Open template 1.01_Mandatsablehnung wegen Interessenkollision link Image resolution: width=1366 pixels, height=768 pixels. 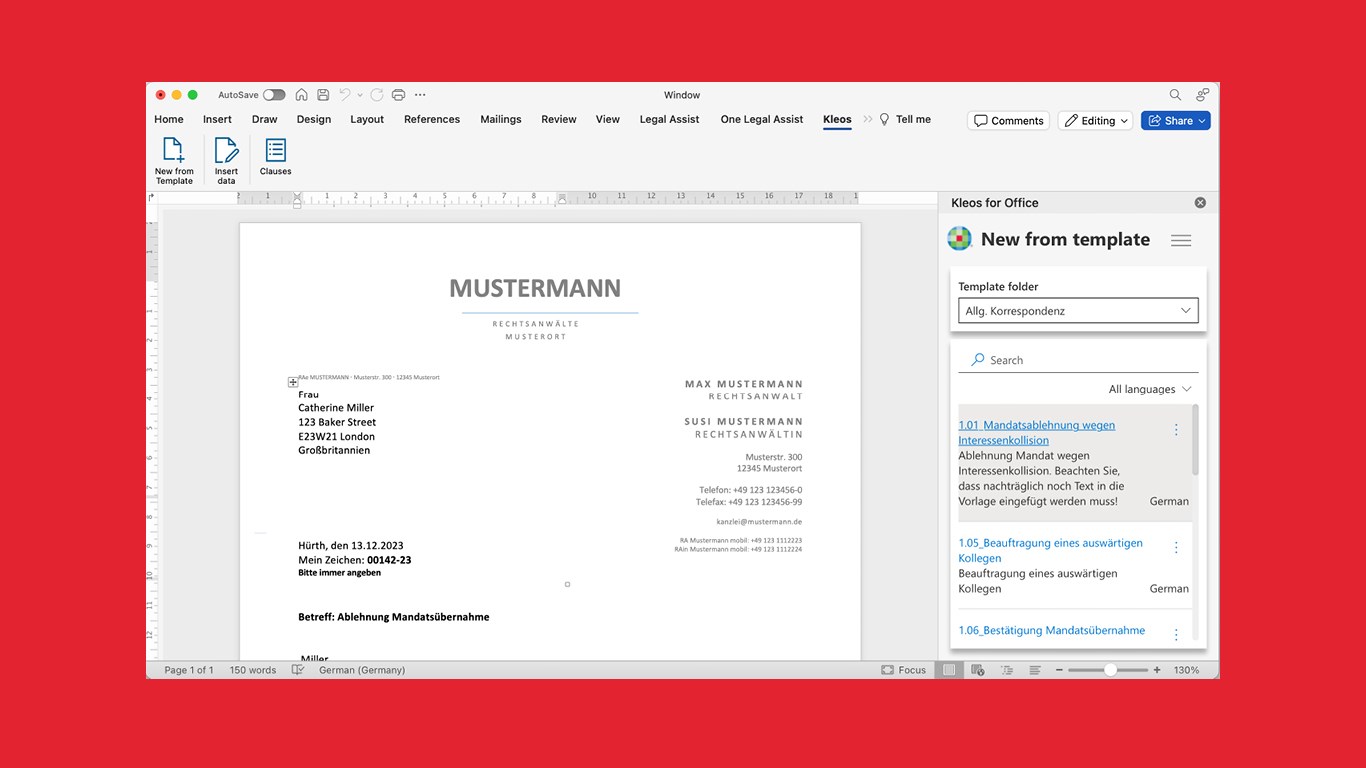click(x=1037, y=433)
